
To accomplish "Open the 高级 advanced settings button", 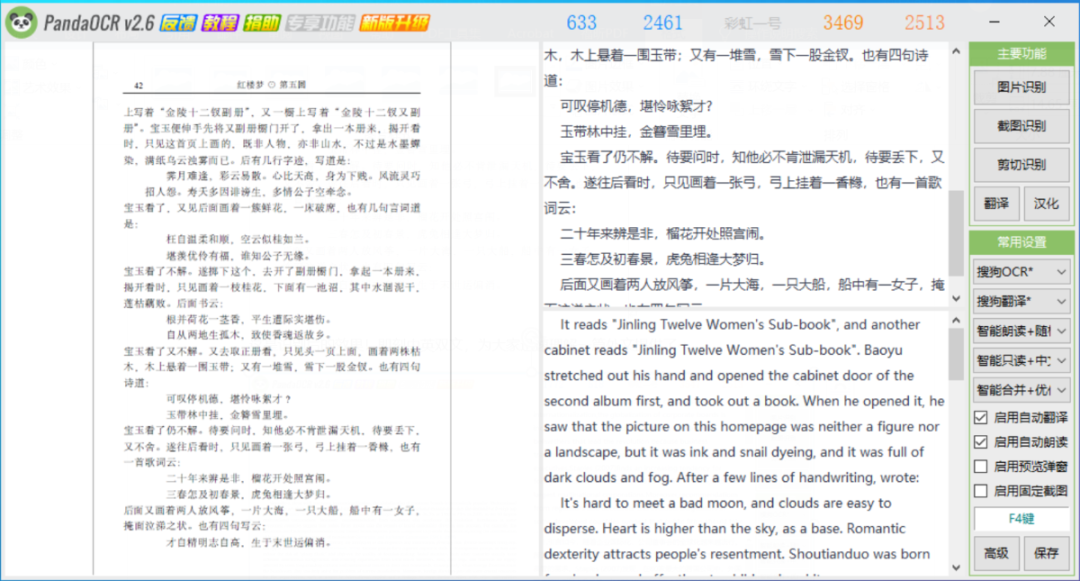I will pos(996,553).
